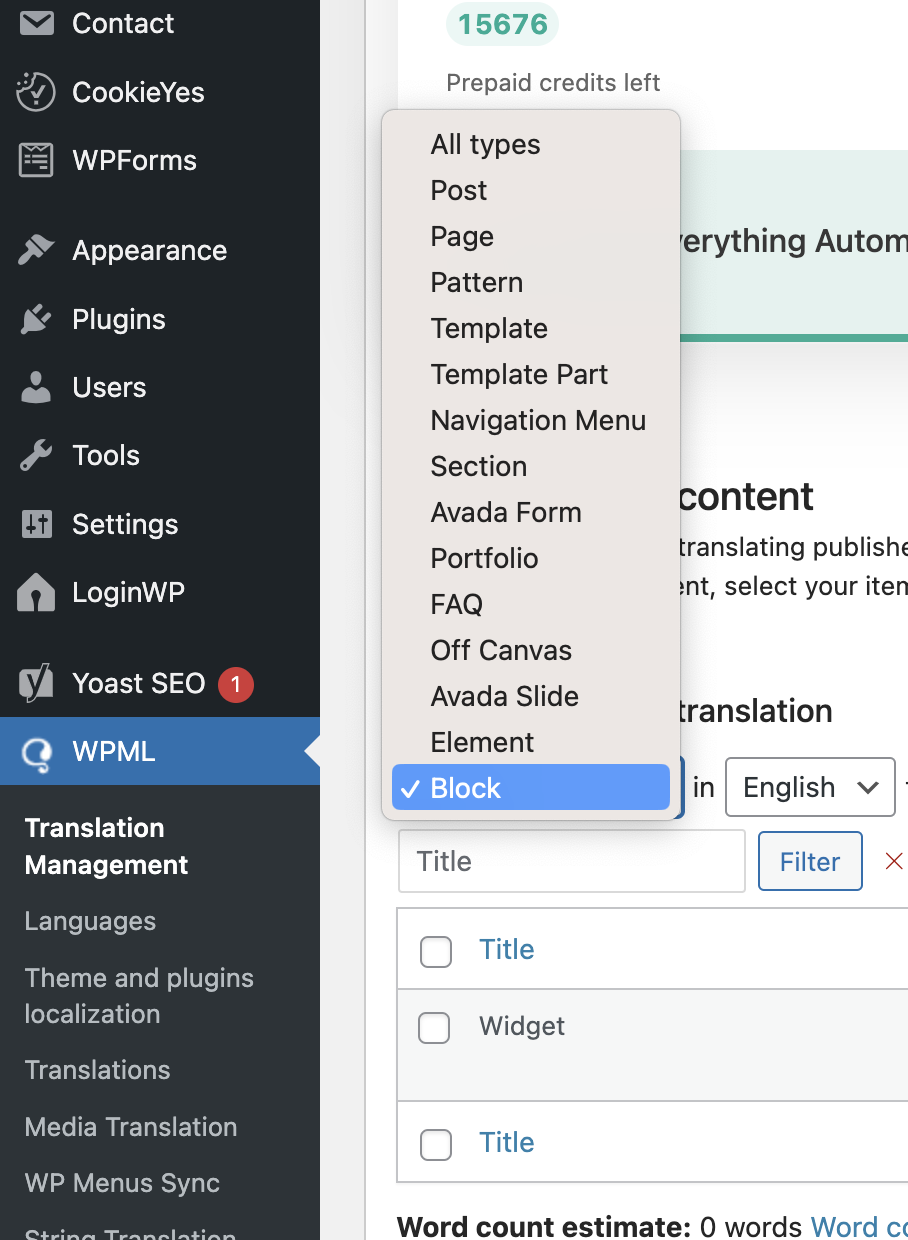Tick the select-all checkbox in table footer

436,1144
